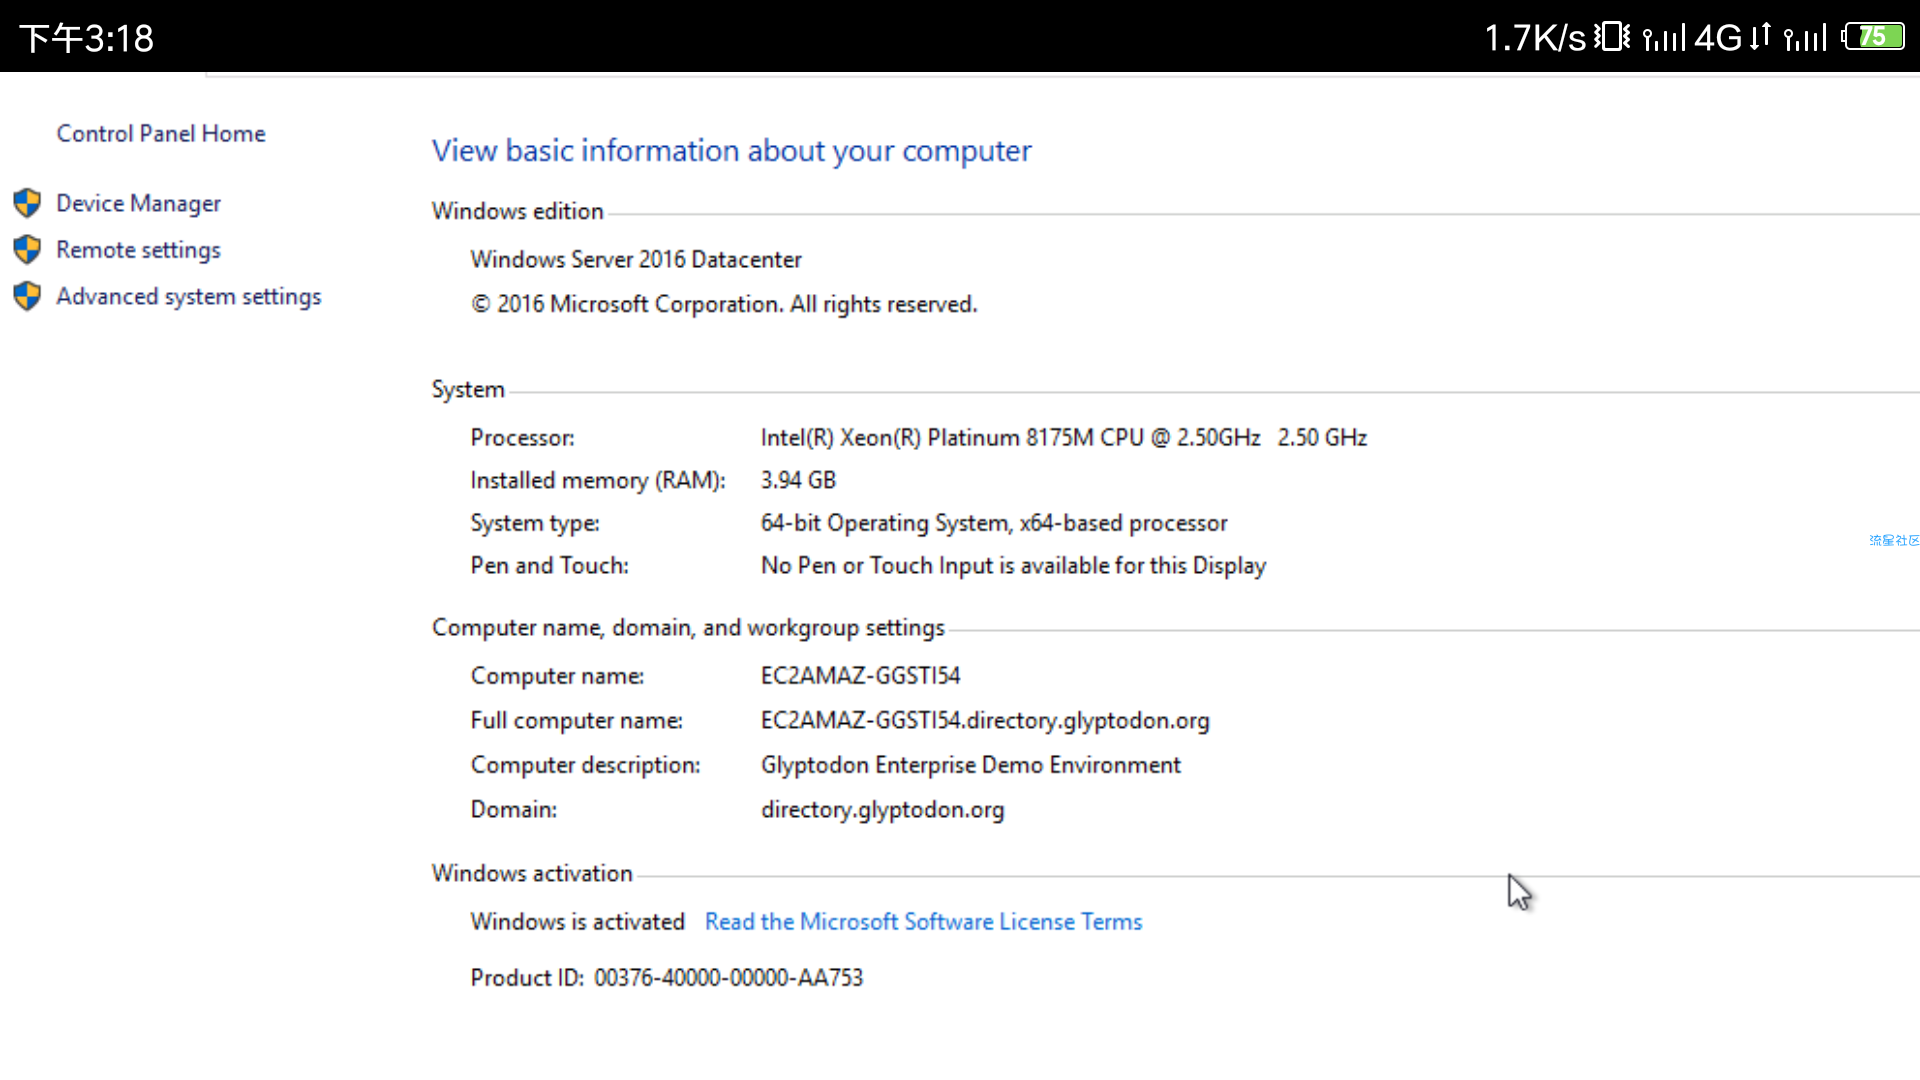
Task: Click the 'Processor:' label
Action: point(522,437)
